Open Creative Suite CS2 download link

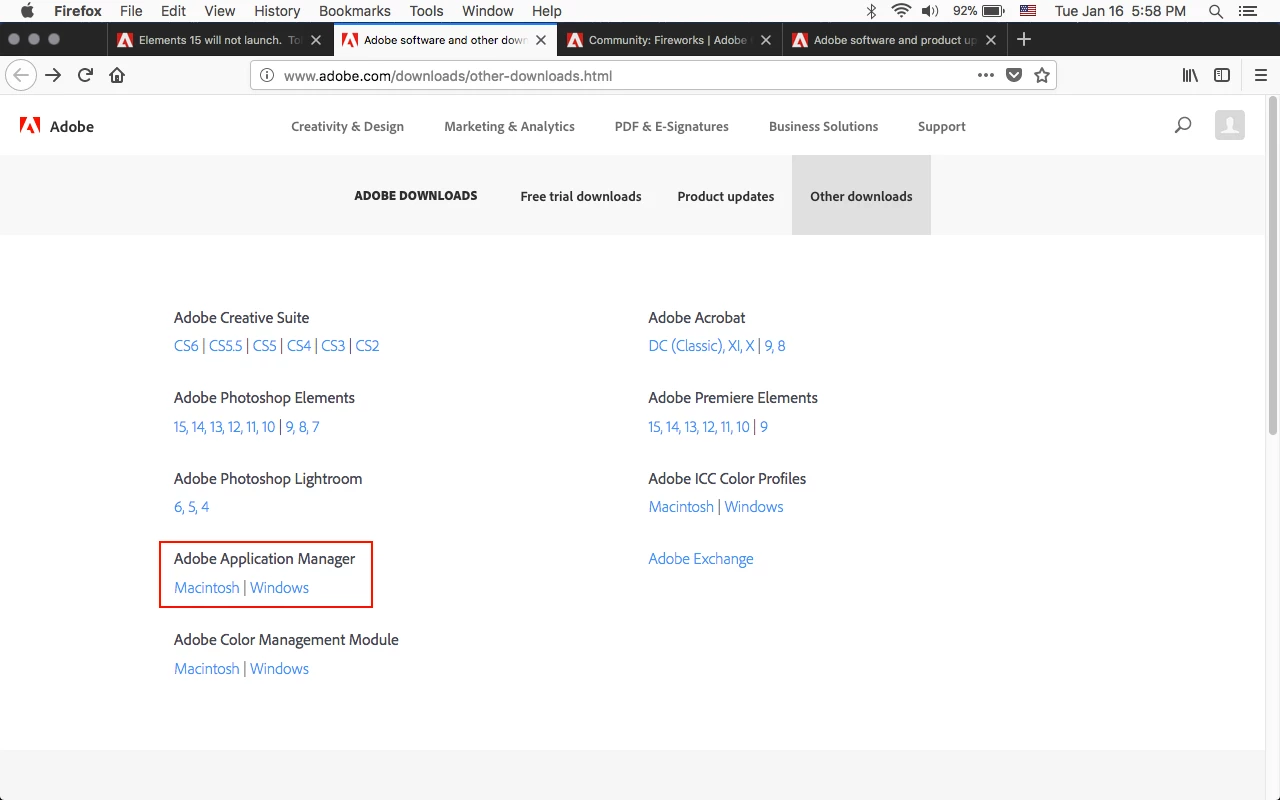pyautogui.click(x=367, y=346)
